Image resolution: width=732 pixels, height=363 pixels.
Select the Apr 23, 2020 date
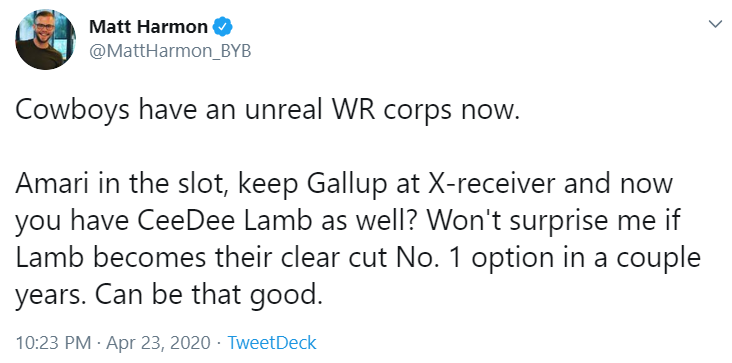click(x=158, y=343)
